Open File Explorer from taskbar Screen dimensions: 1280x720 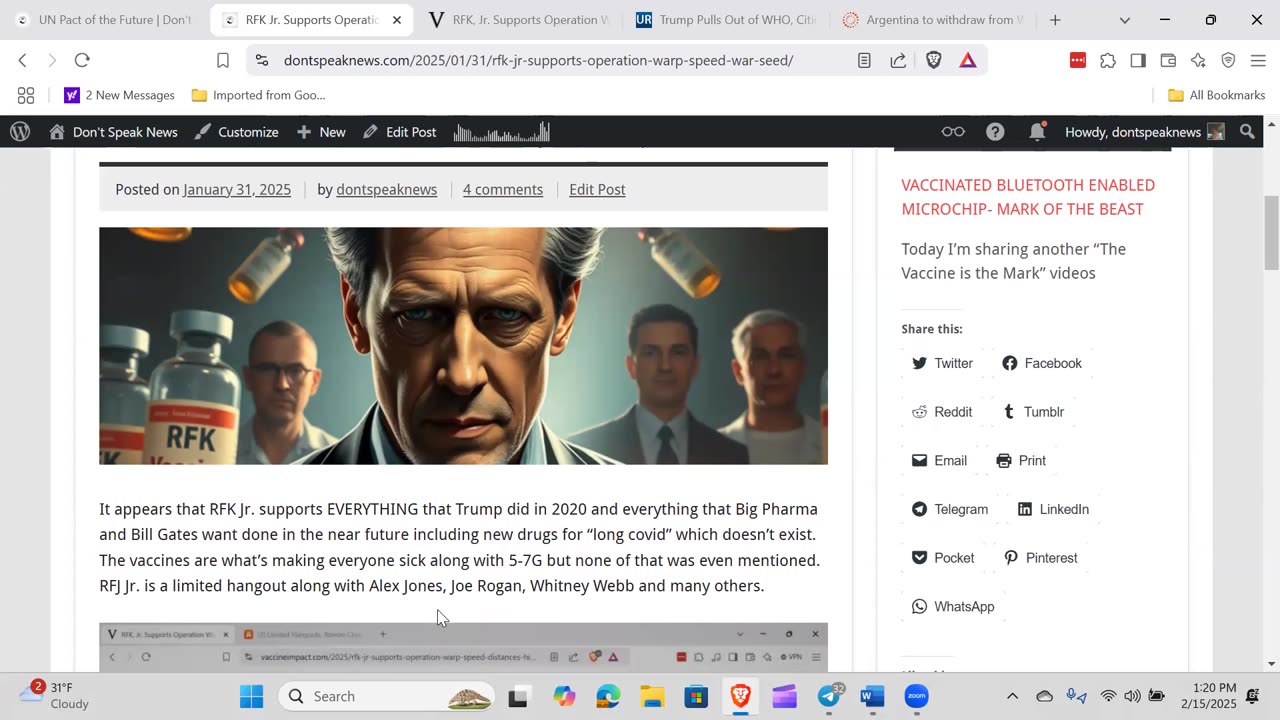coord(652,696)
